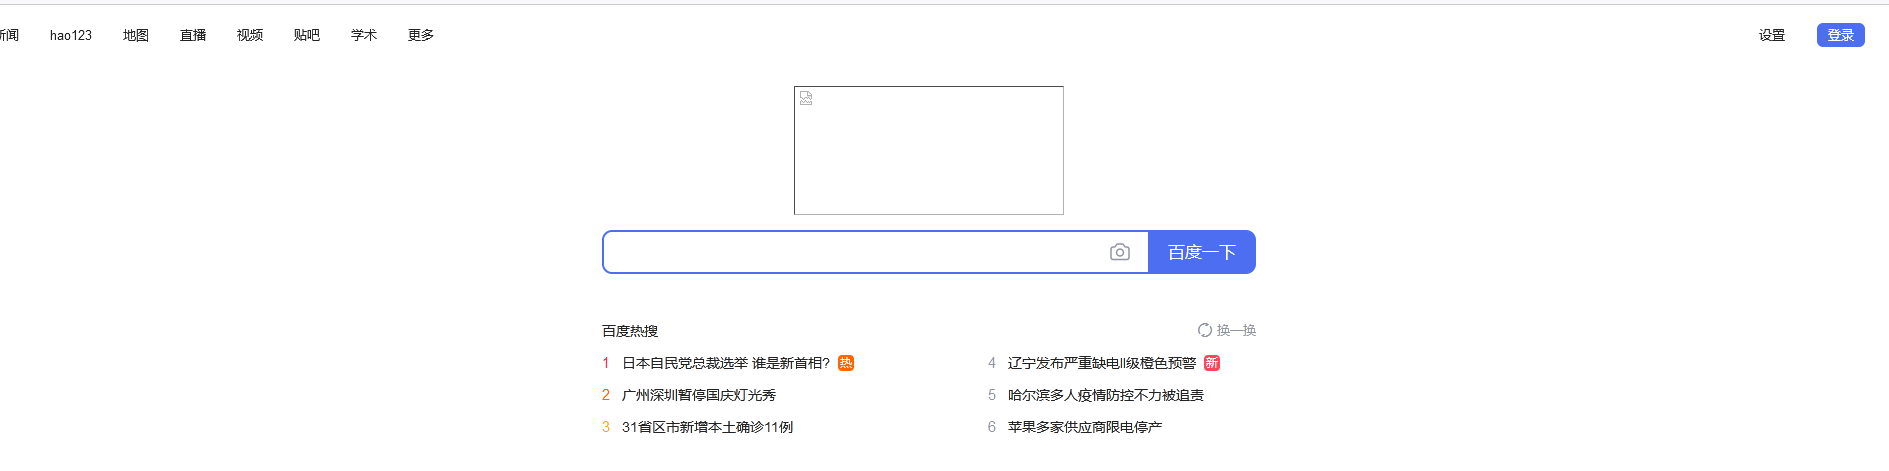Click the 百度一下 search button
This screenshot has width=1889, height=471.
(1202, 252)
